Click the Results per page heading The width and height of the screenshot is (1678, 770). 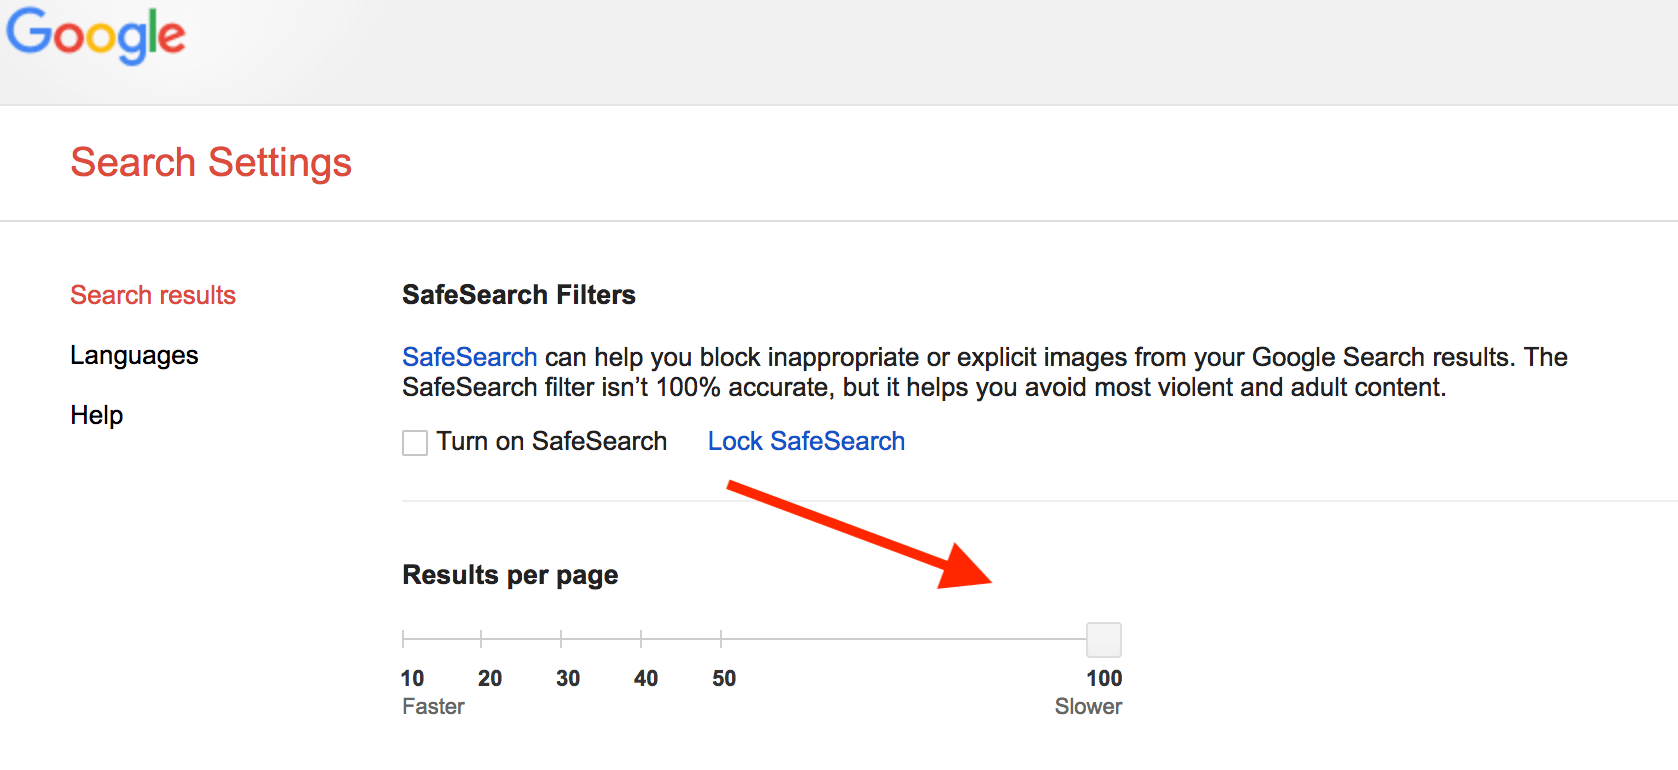[510, 575]
